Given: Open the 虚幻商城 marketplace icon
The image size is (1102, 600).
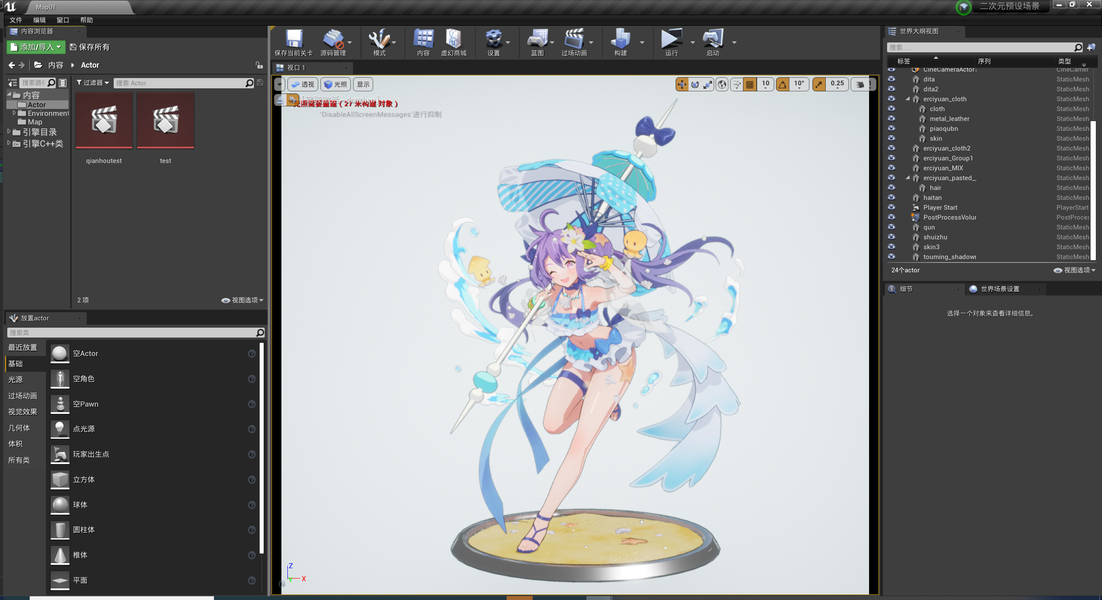Looking at the screenshot, I should pyautogui.click(x=453, y=38).
